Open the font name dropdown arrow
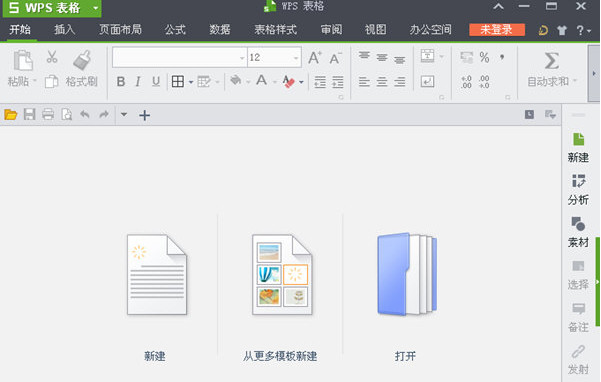 242,58
